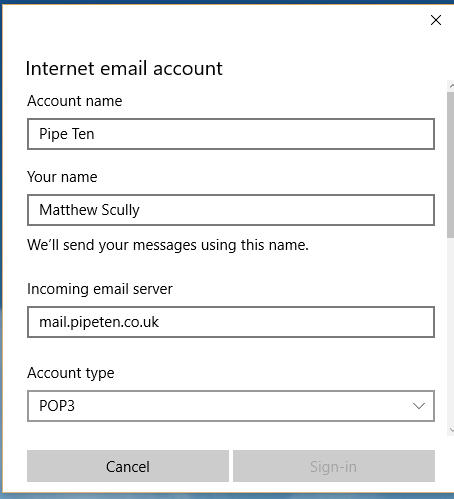Click the word Scully in name field

pos(120,210)
